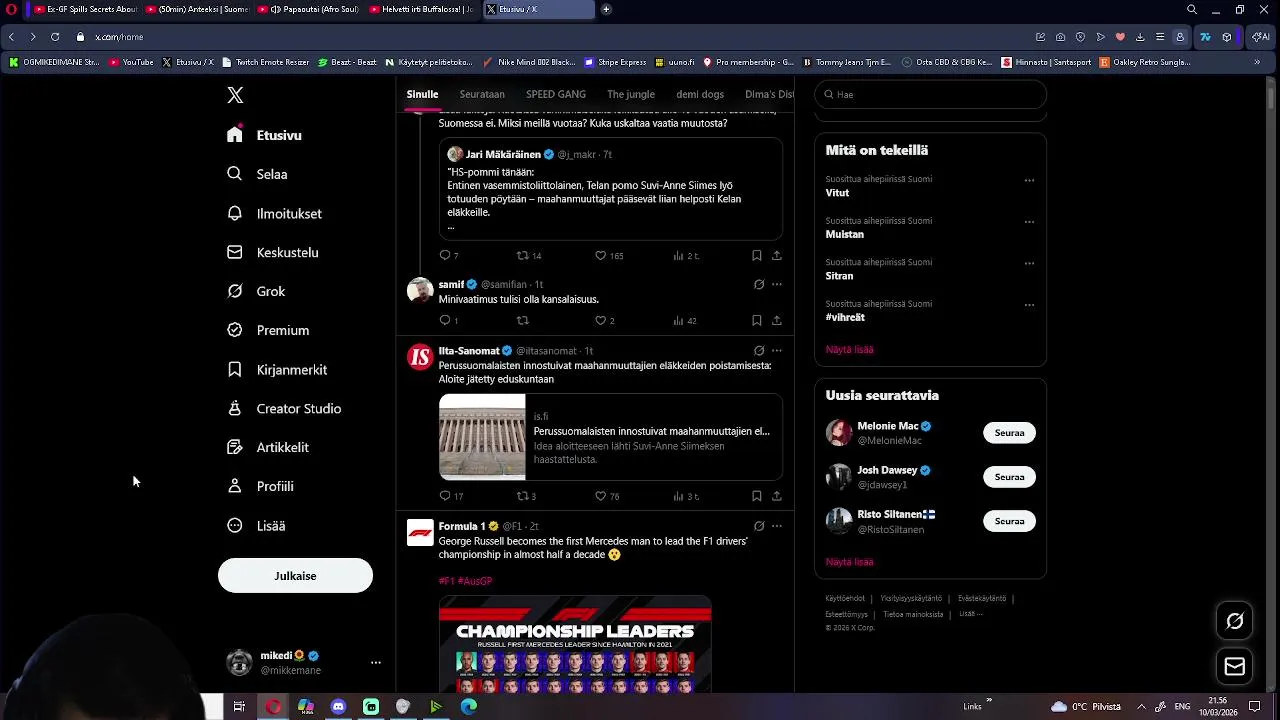The width and height of the screenshot is (1280, 720).
Task: Open Artikkelit in sidebar
Action: pos(268,447)
